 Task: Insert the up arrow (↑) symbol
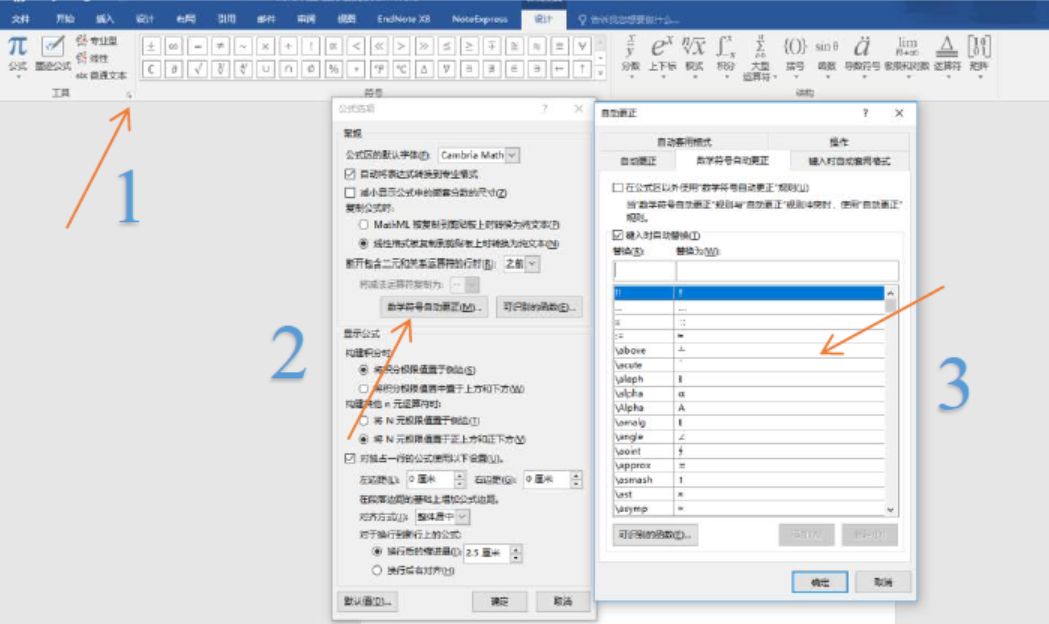(x=583, y=69)
